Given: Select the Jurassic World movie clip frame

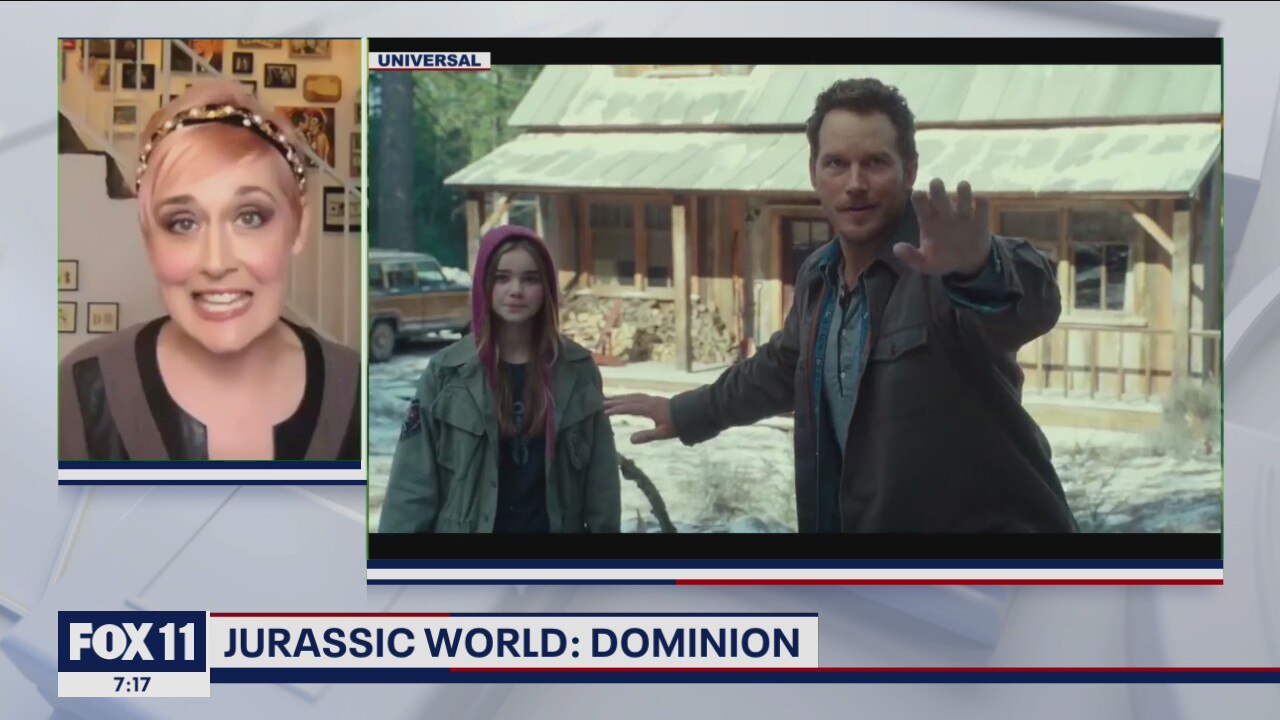Looking at the screenshot, I should coord(795,299).
